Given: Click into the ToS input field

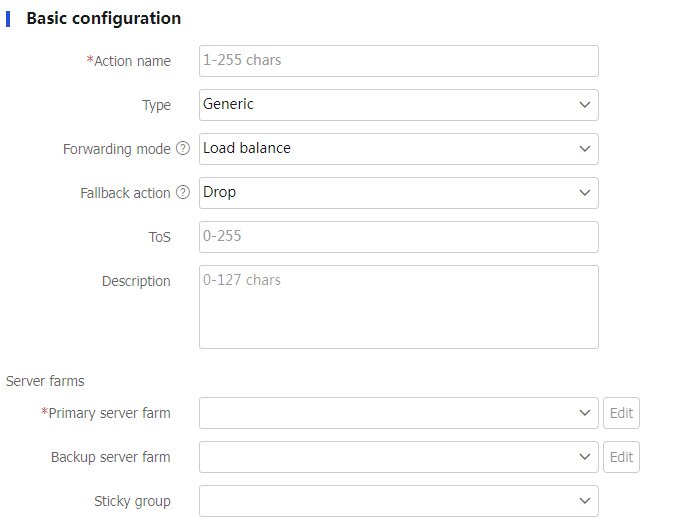Looking at the screenshot, I should [398, 237].
